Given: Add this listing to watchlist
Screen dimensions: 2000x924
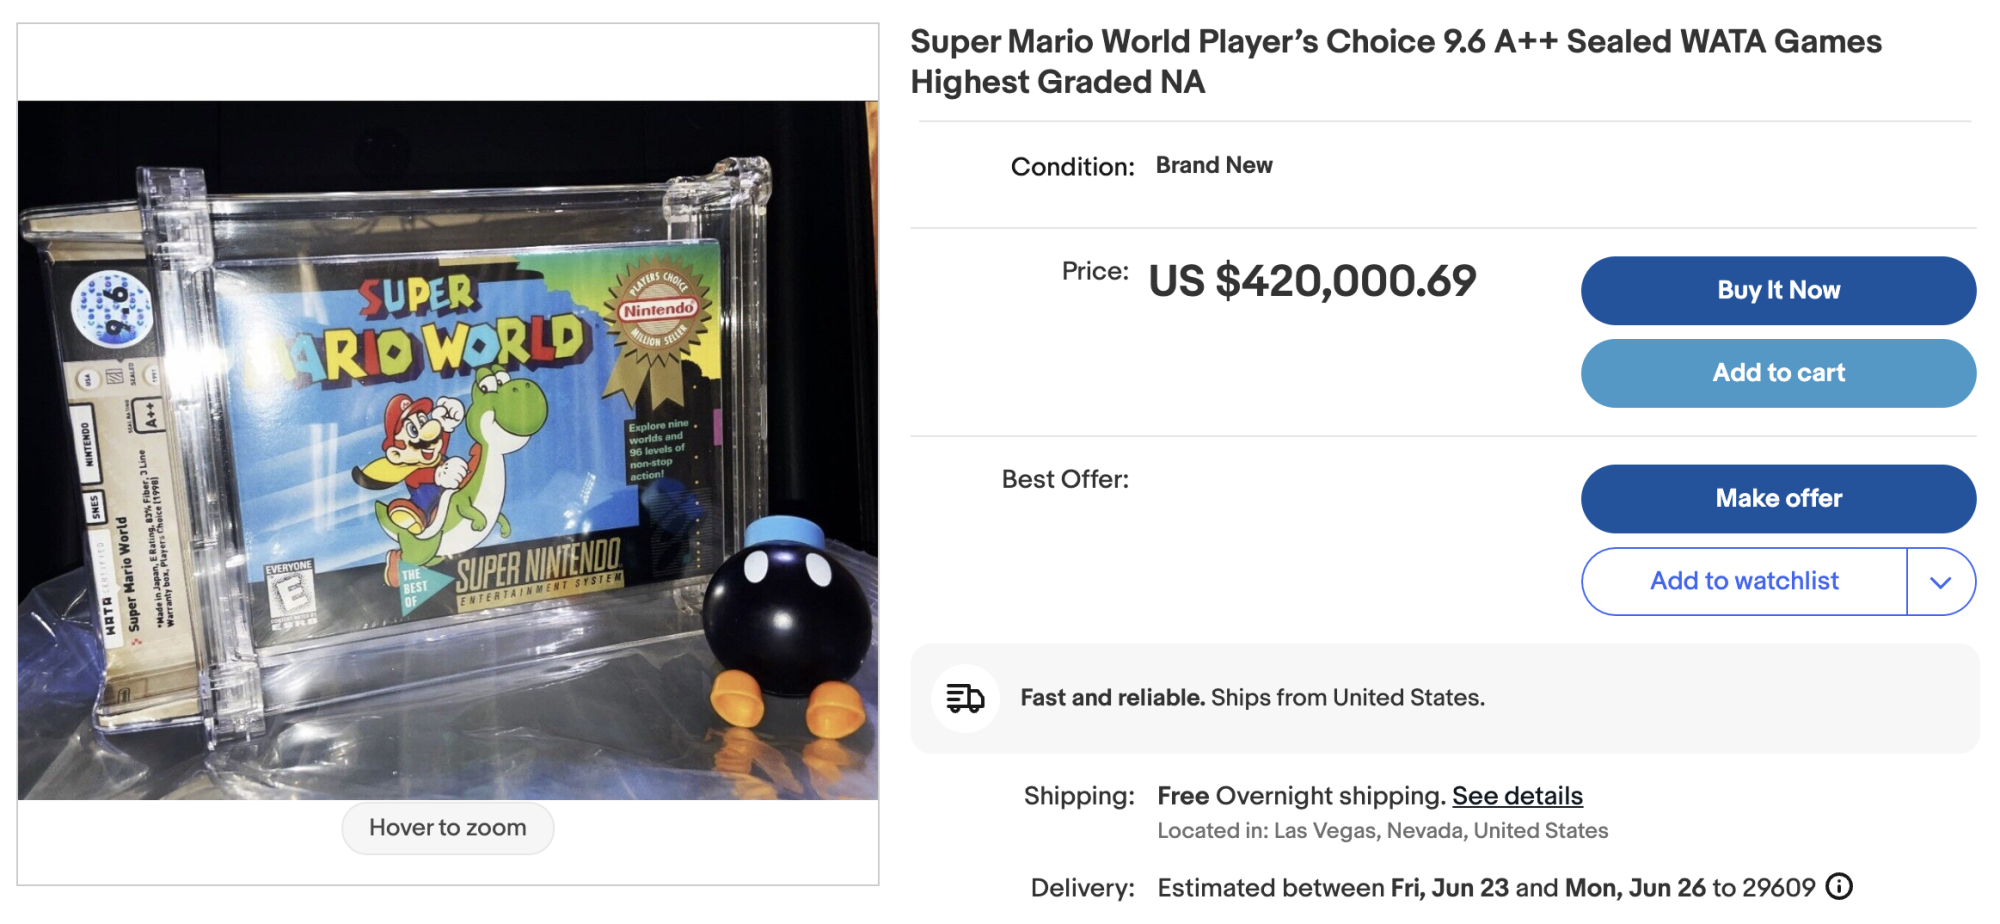Looking at the screenshot, I should tap(1743, 581).
